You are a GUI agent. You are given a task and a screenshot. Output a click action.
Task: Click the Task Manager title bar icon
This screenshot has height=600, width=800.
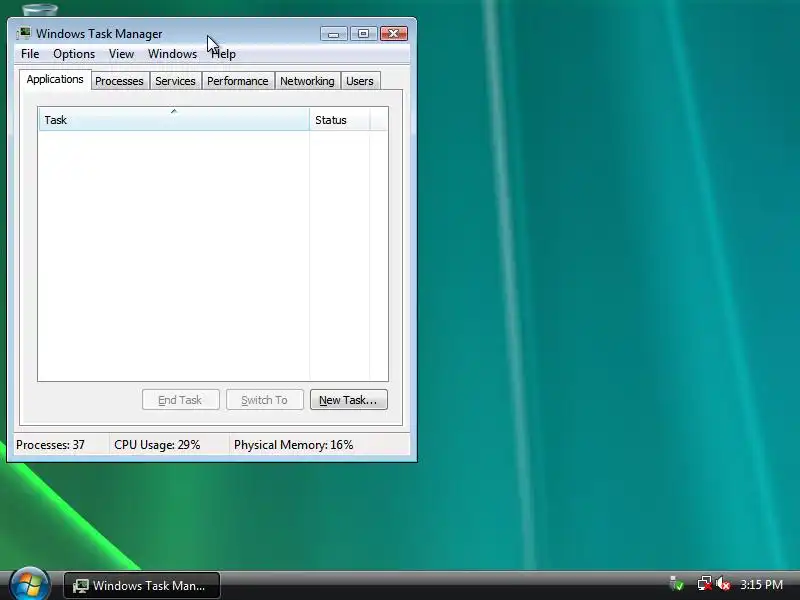[x=23, y=34]
